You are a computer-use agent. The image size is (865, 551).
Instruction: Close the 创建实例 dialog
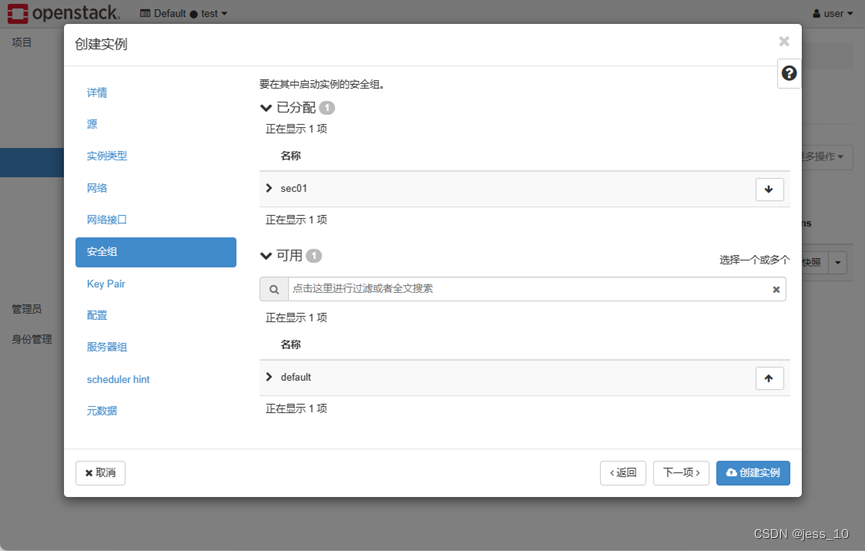[x=784, y=41]
